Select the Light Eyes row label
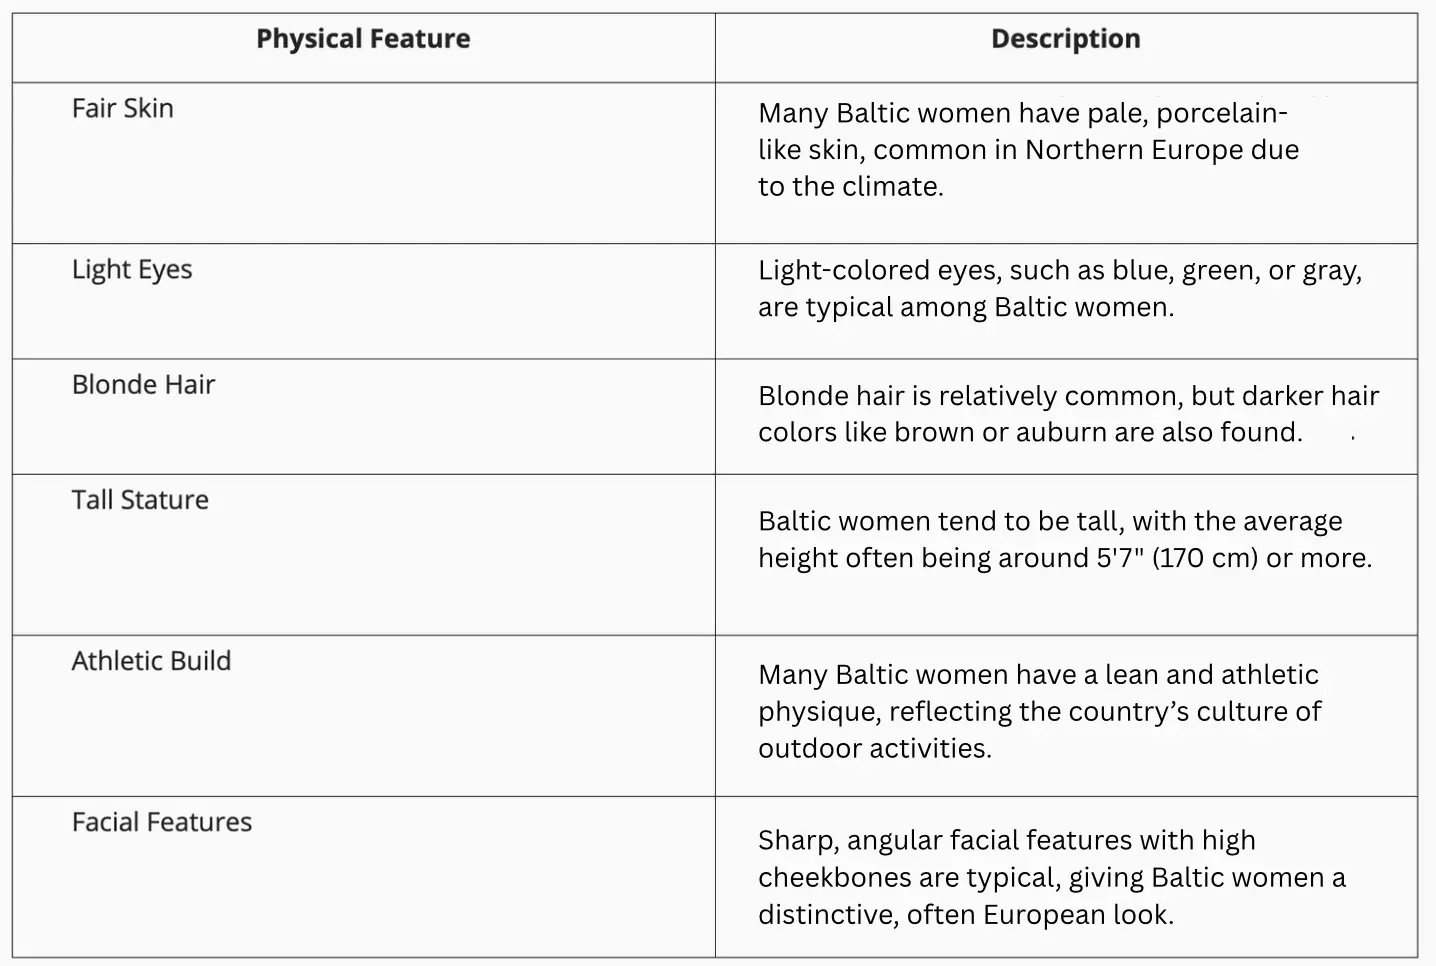This screenshot has height=966, width=1436. click(132, 270)
